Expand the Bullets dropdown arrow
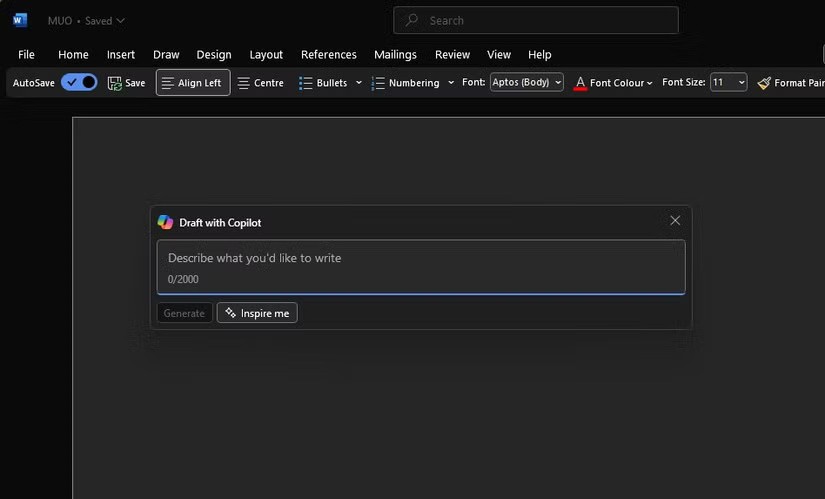The height and width of the screenshot is (499, 825). point(359,83)
